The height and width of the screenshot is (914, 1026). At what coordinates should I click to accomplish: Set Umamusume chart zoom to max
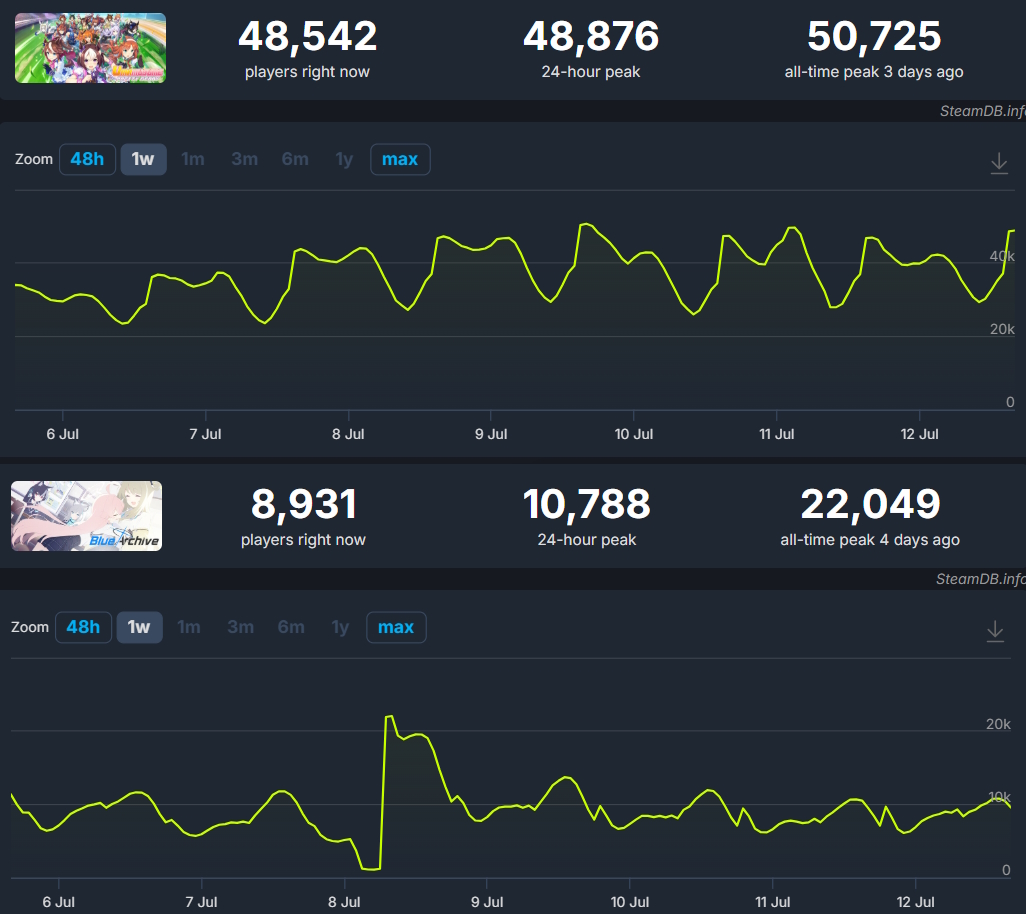point(400,159)
